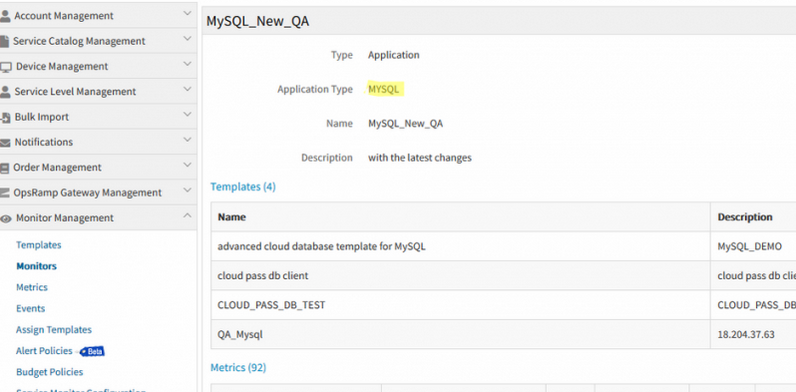Click the description text with the latest changes
The image size is (796, 392).
pos(420,157)
